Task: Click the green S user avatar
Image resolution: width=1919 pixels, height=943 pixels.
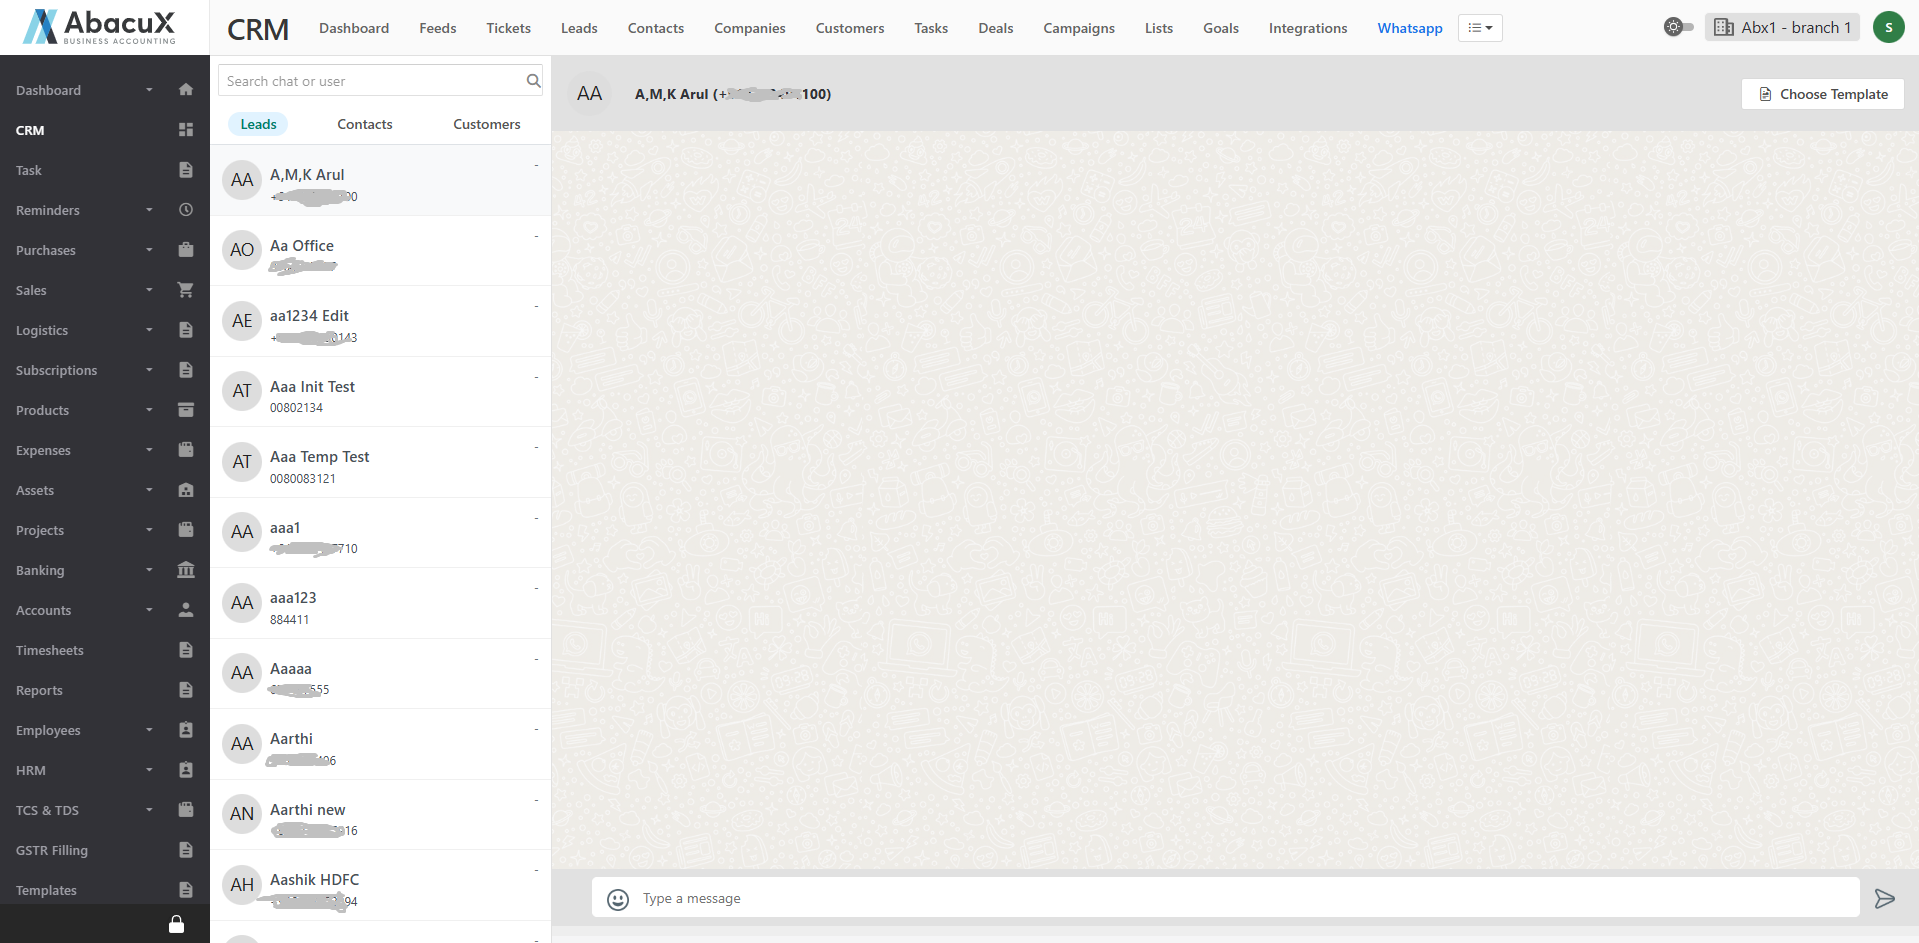Action: coord(1888,27)
